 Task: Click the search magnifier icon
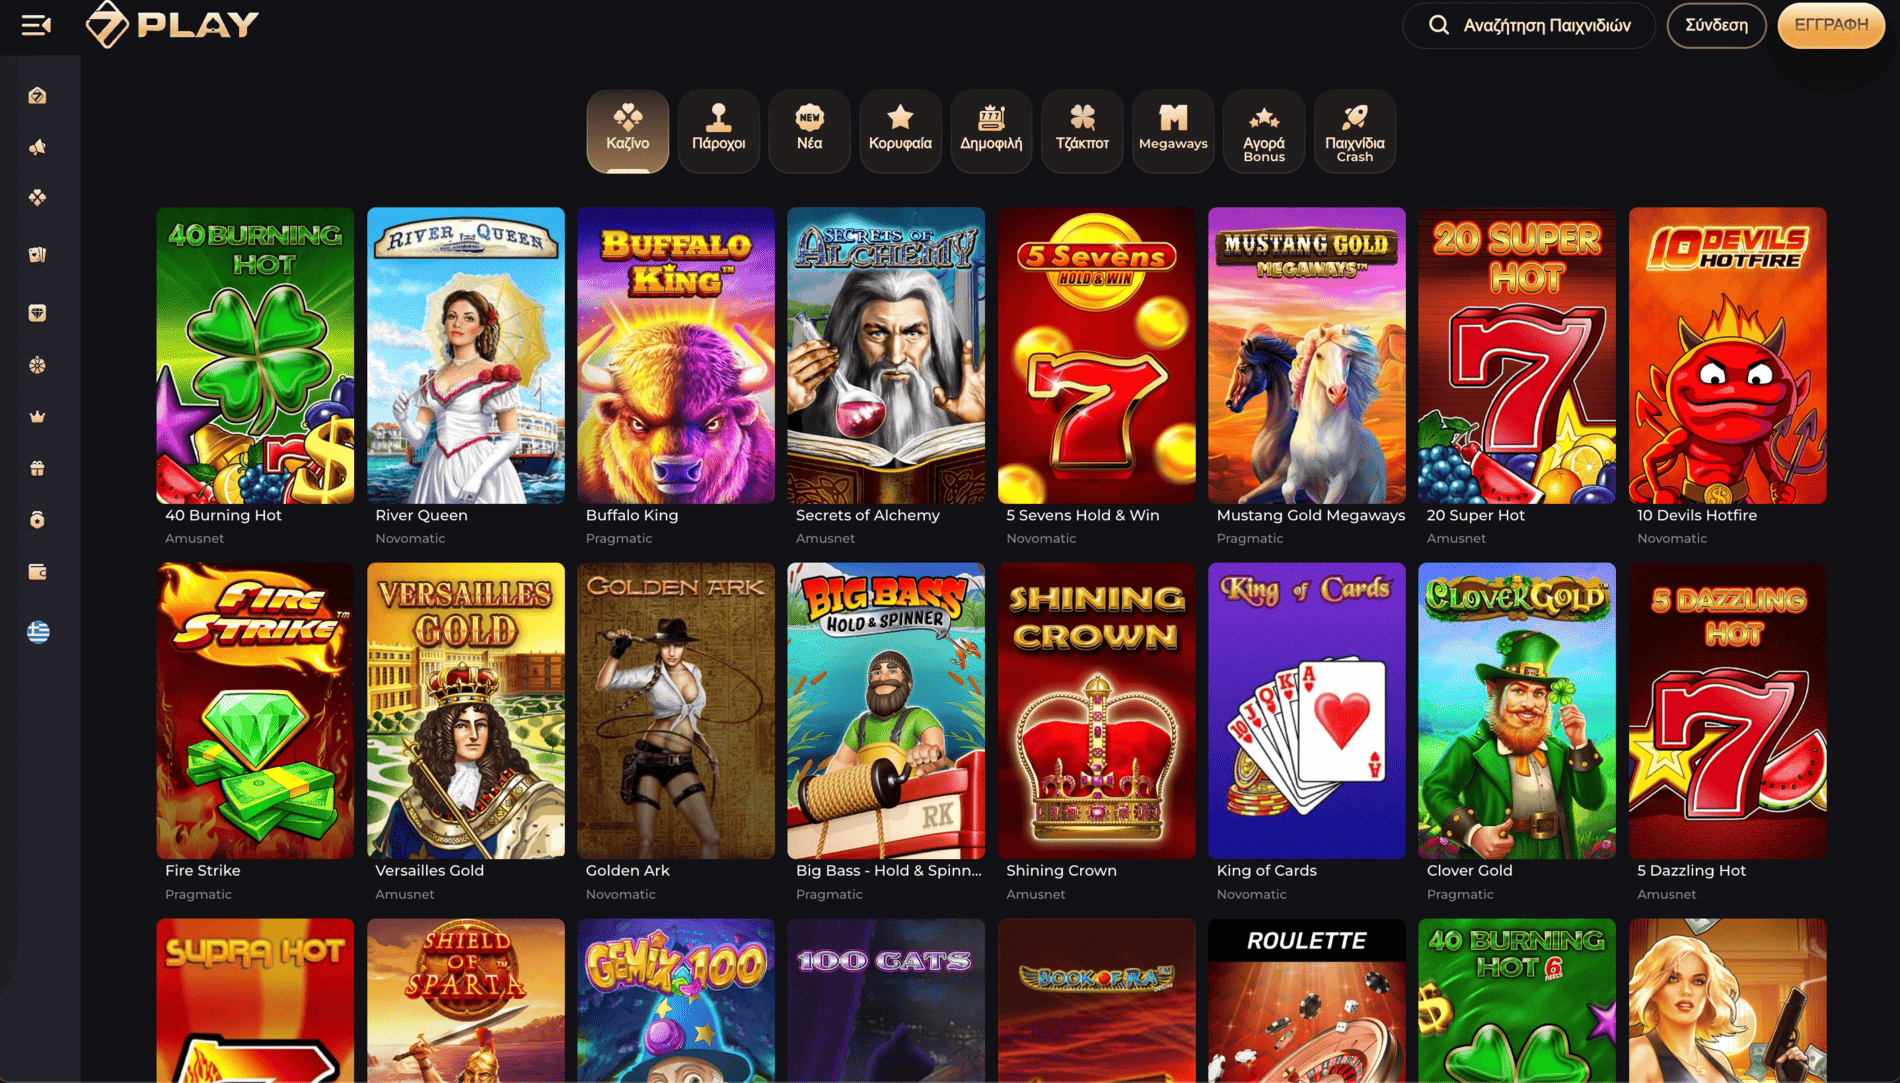pyautogui.click(x=1438, y=25)
